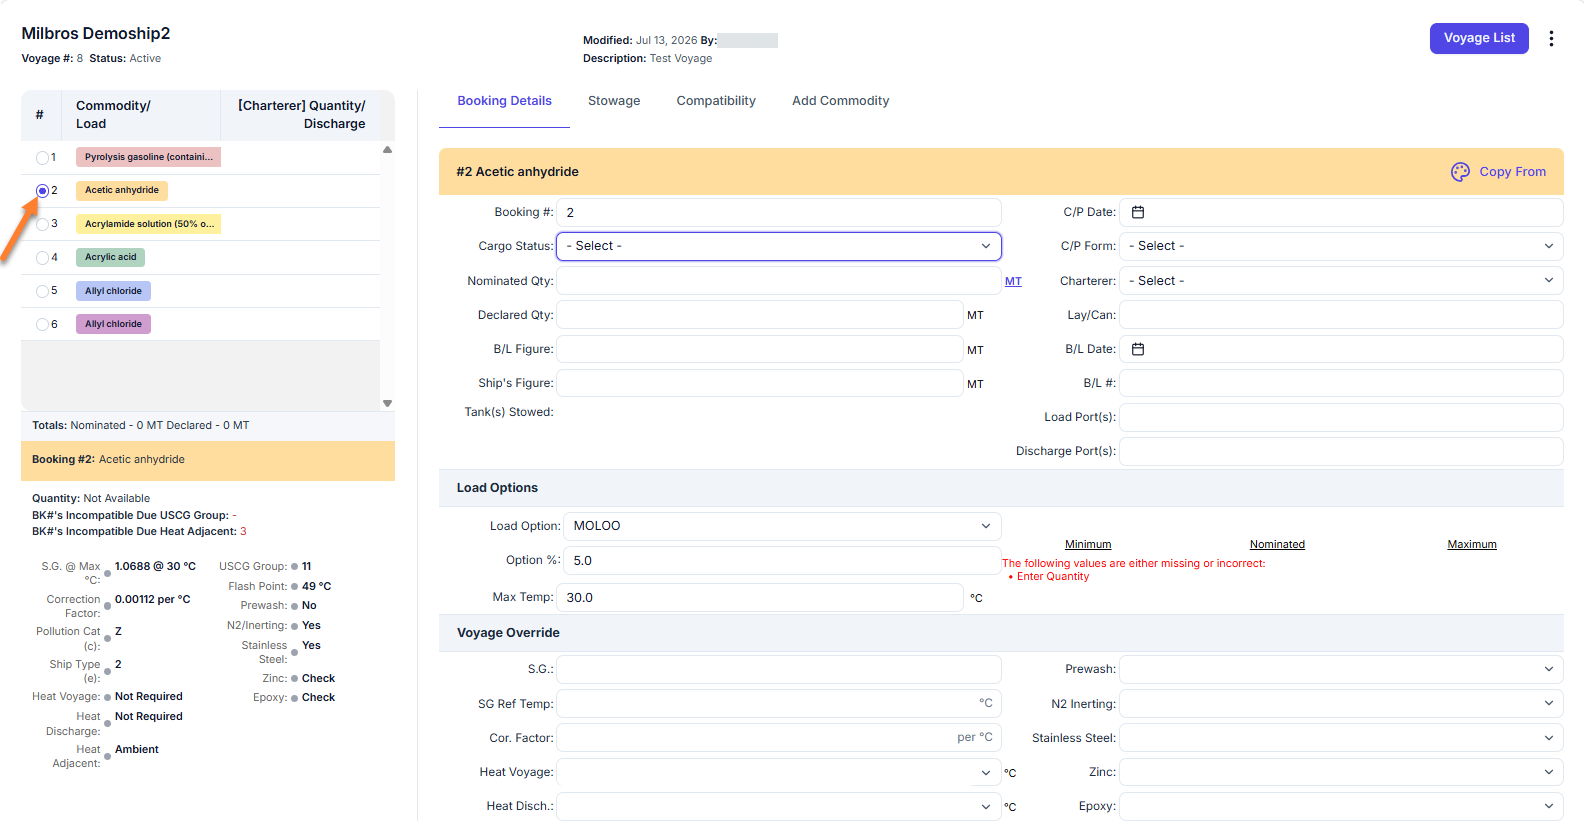The width and height of the screenshot is (1584, 821).
Task: Click the Maximum column heading
Action: tap(1472, 545)
